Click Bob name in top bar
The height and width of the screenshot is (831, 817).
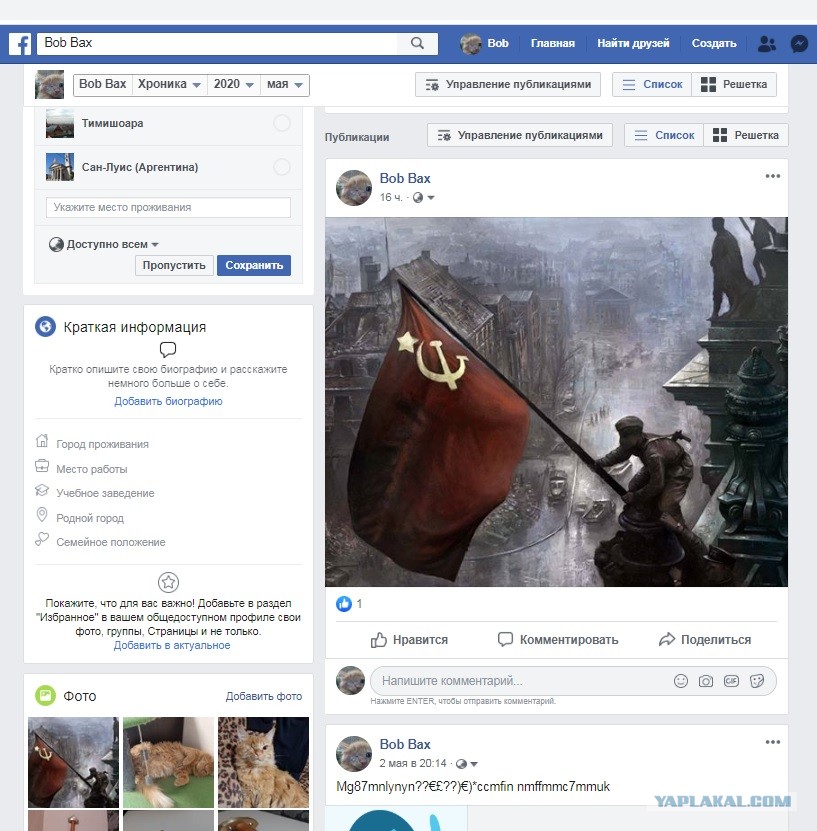pos(498,43)
